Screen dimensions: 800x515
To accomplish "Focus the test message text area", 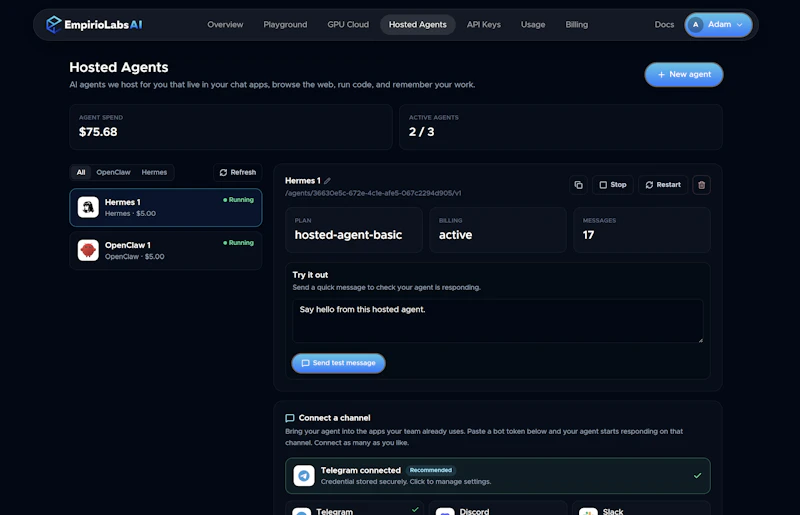I will tap(497, 321).
